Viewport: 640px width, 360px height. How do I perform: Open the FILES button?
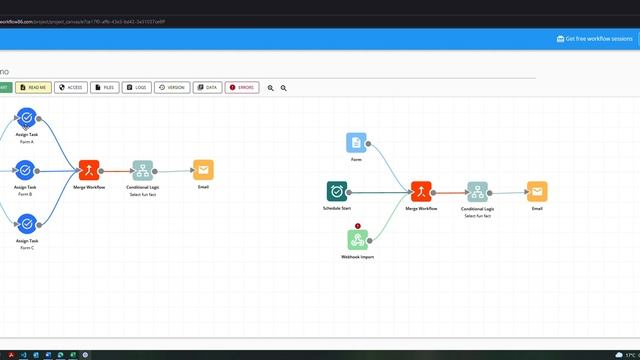click(x=104, y=87)
